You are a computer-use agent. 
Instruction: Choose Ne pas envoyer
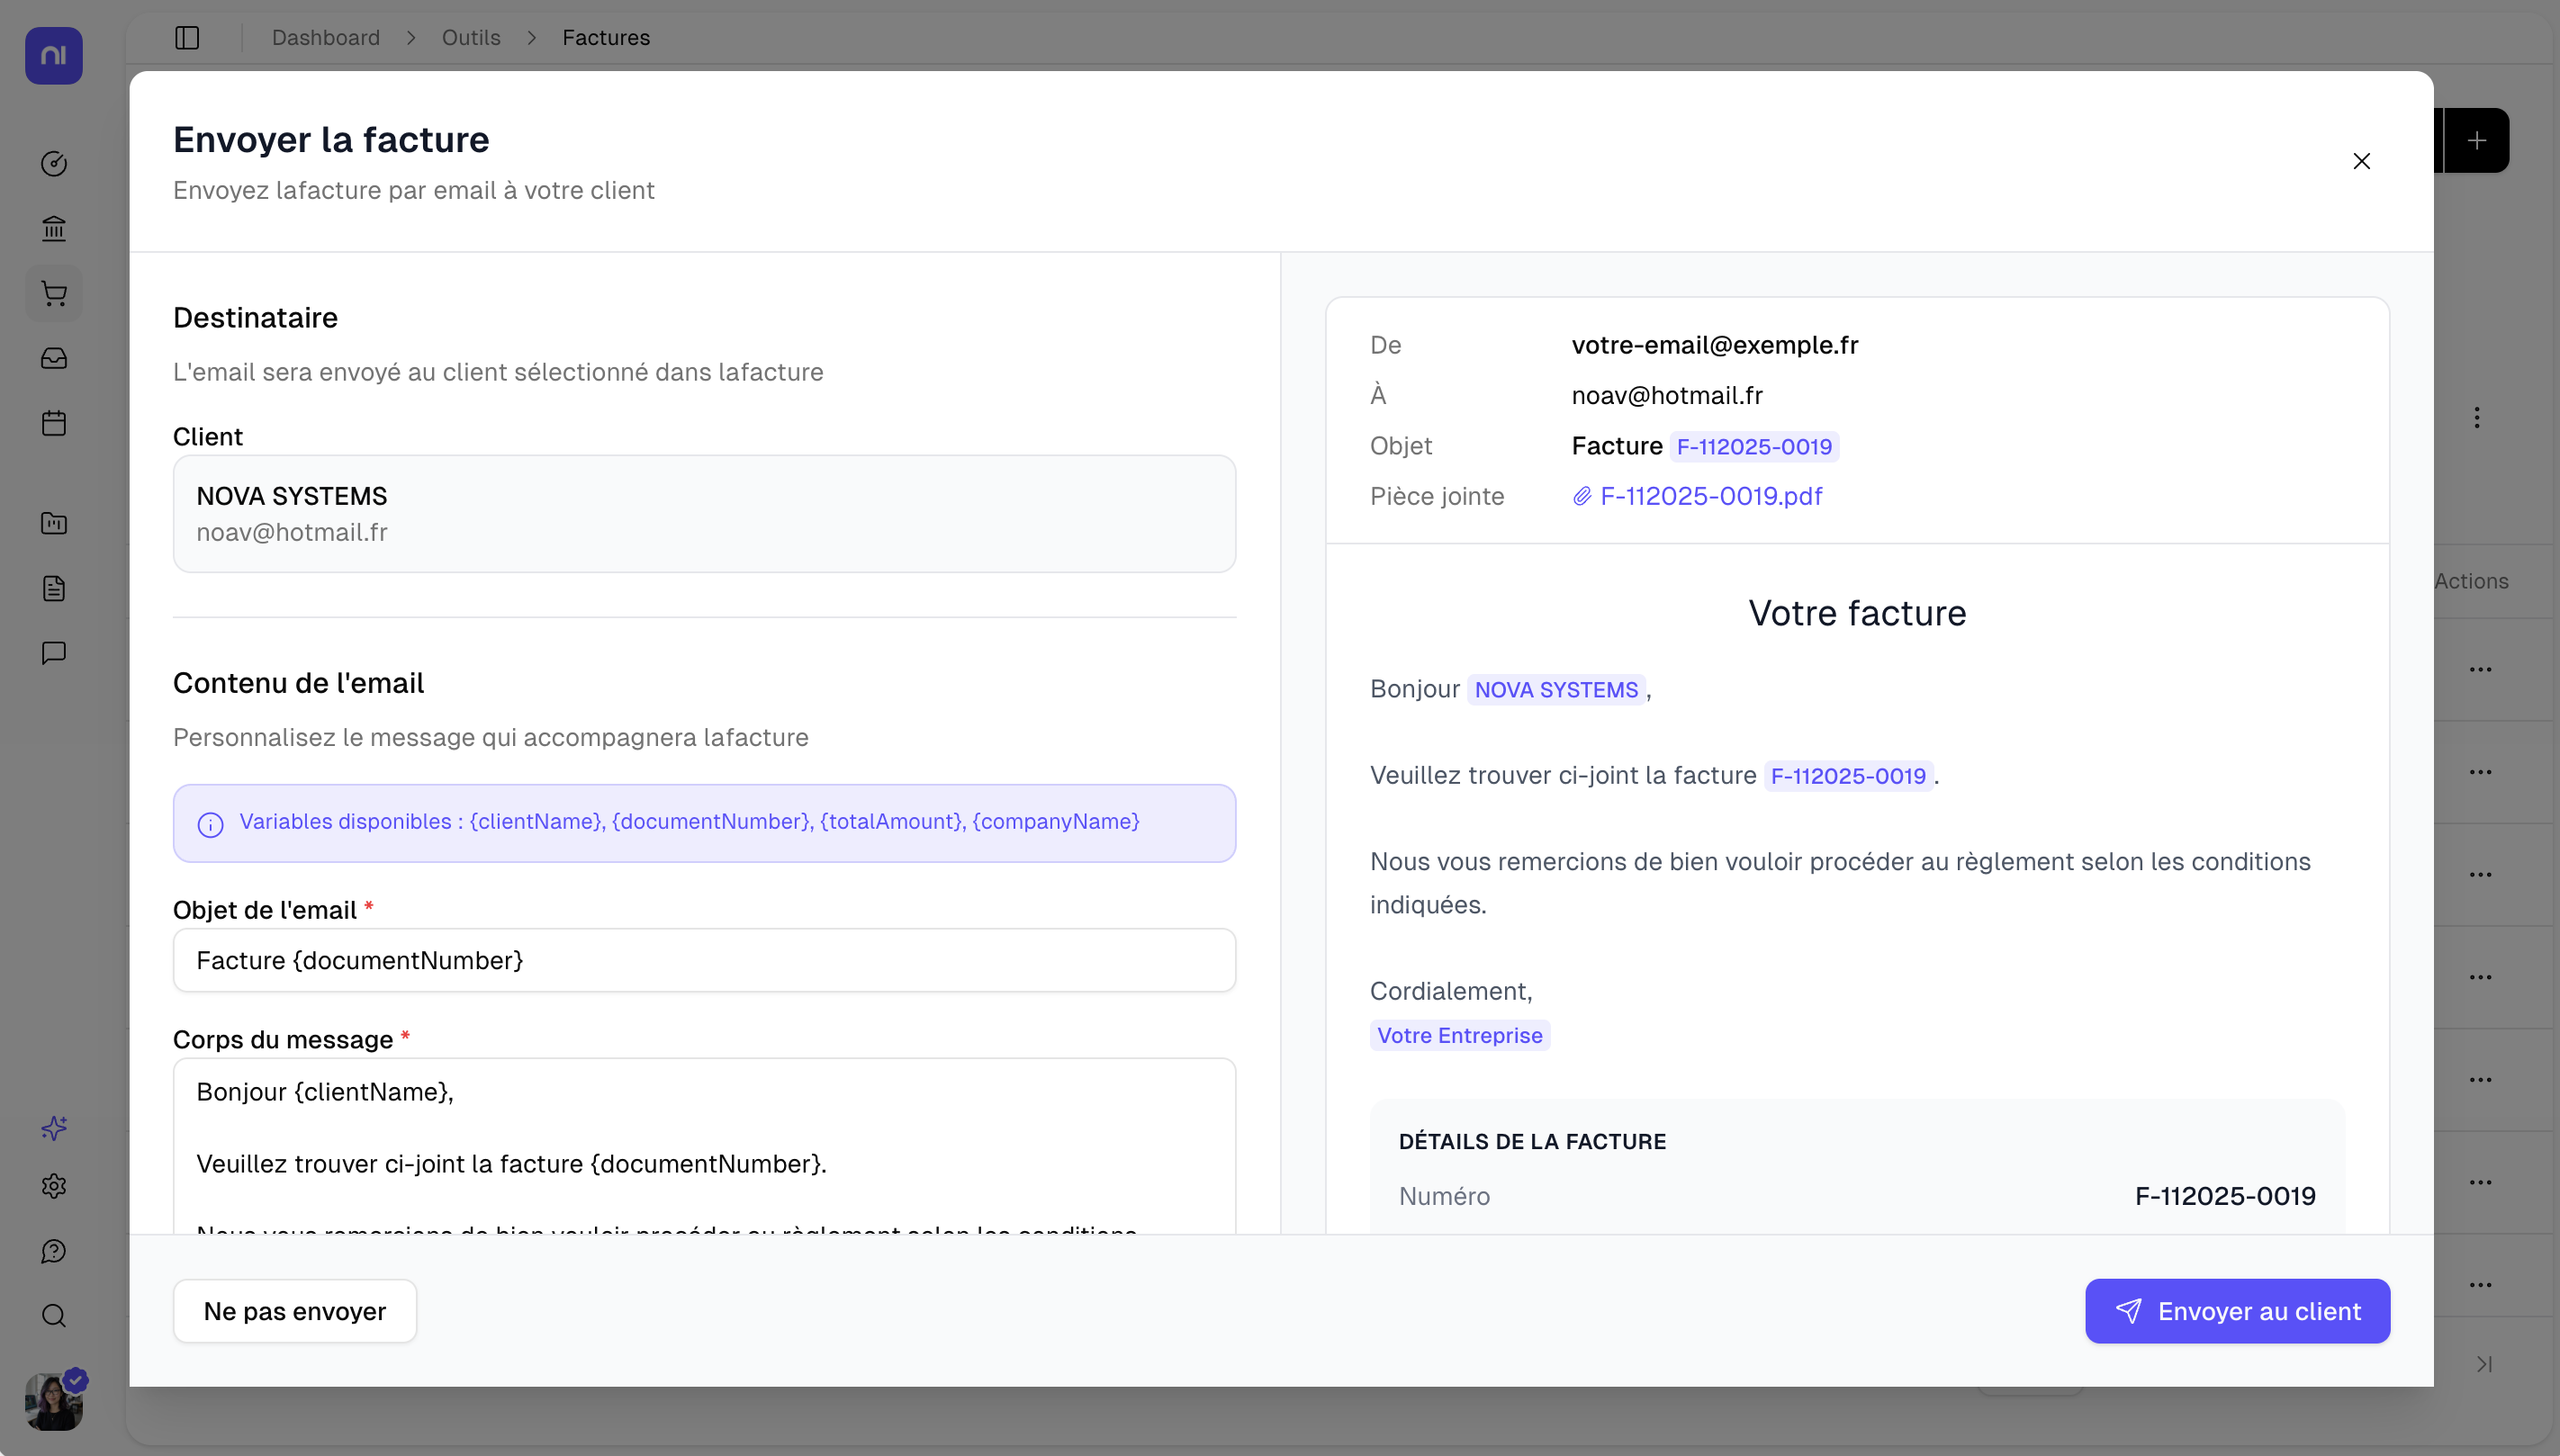[294, 1310]
